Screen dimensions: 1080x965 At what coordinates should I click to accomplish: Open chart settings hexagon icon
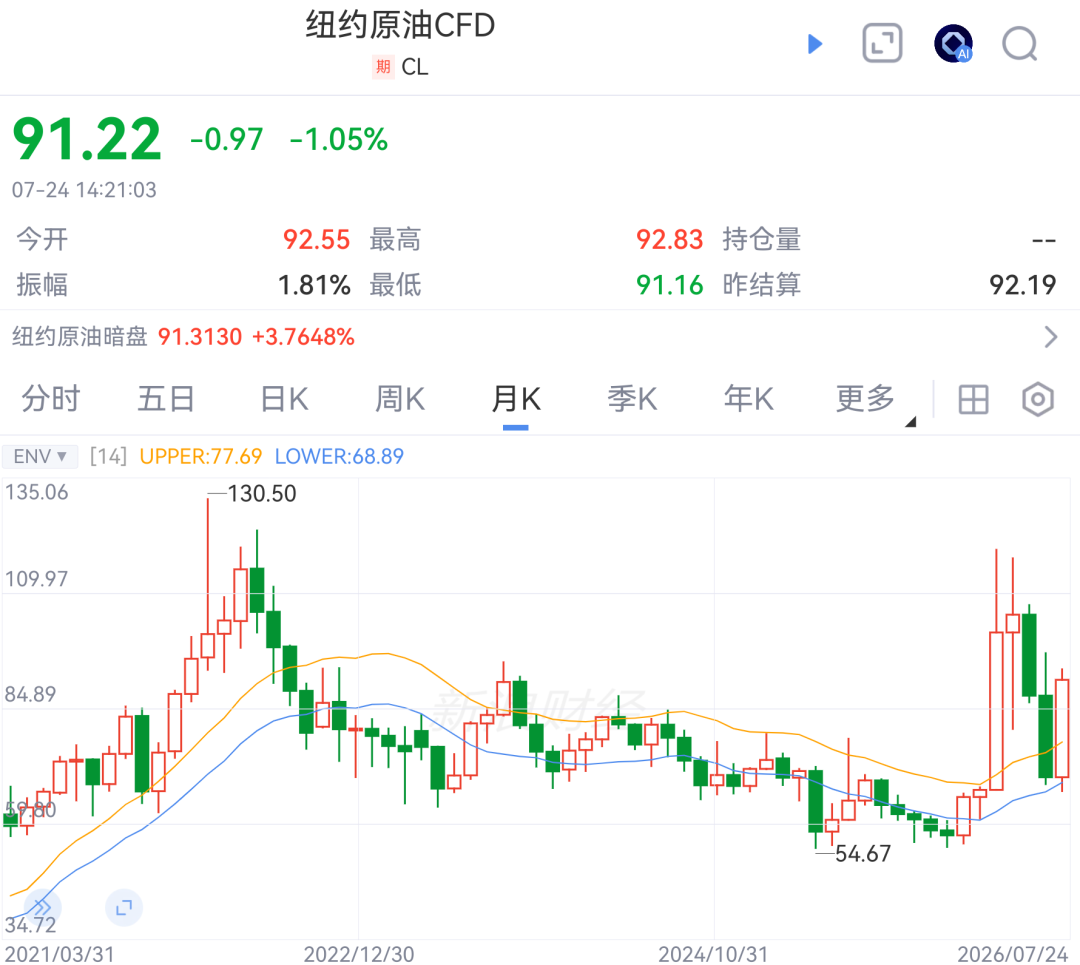click(1038, 400)
